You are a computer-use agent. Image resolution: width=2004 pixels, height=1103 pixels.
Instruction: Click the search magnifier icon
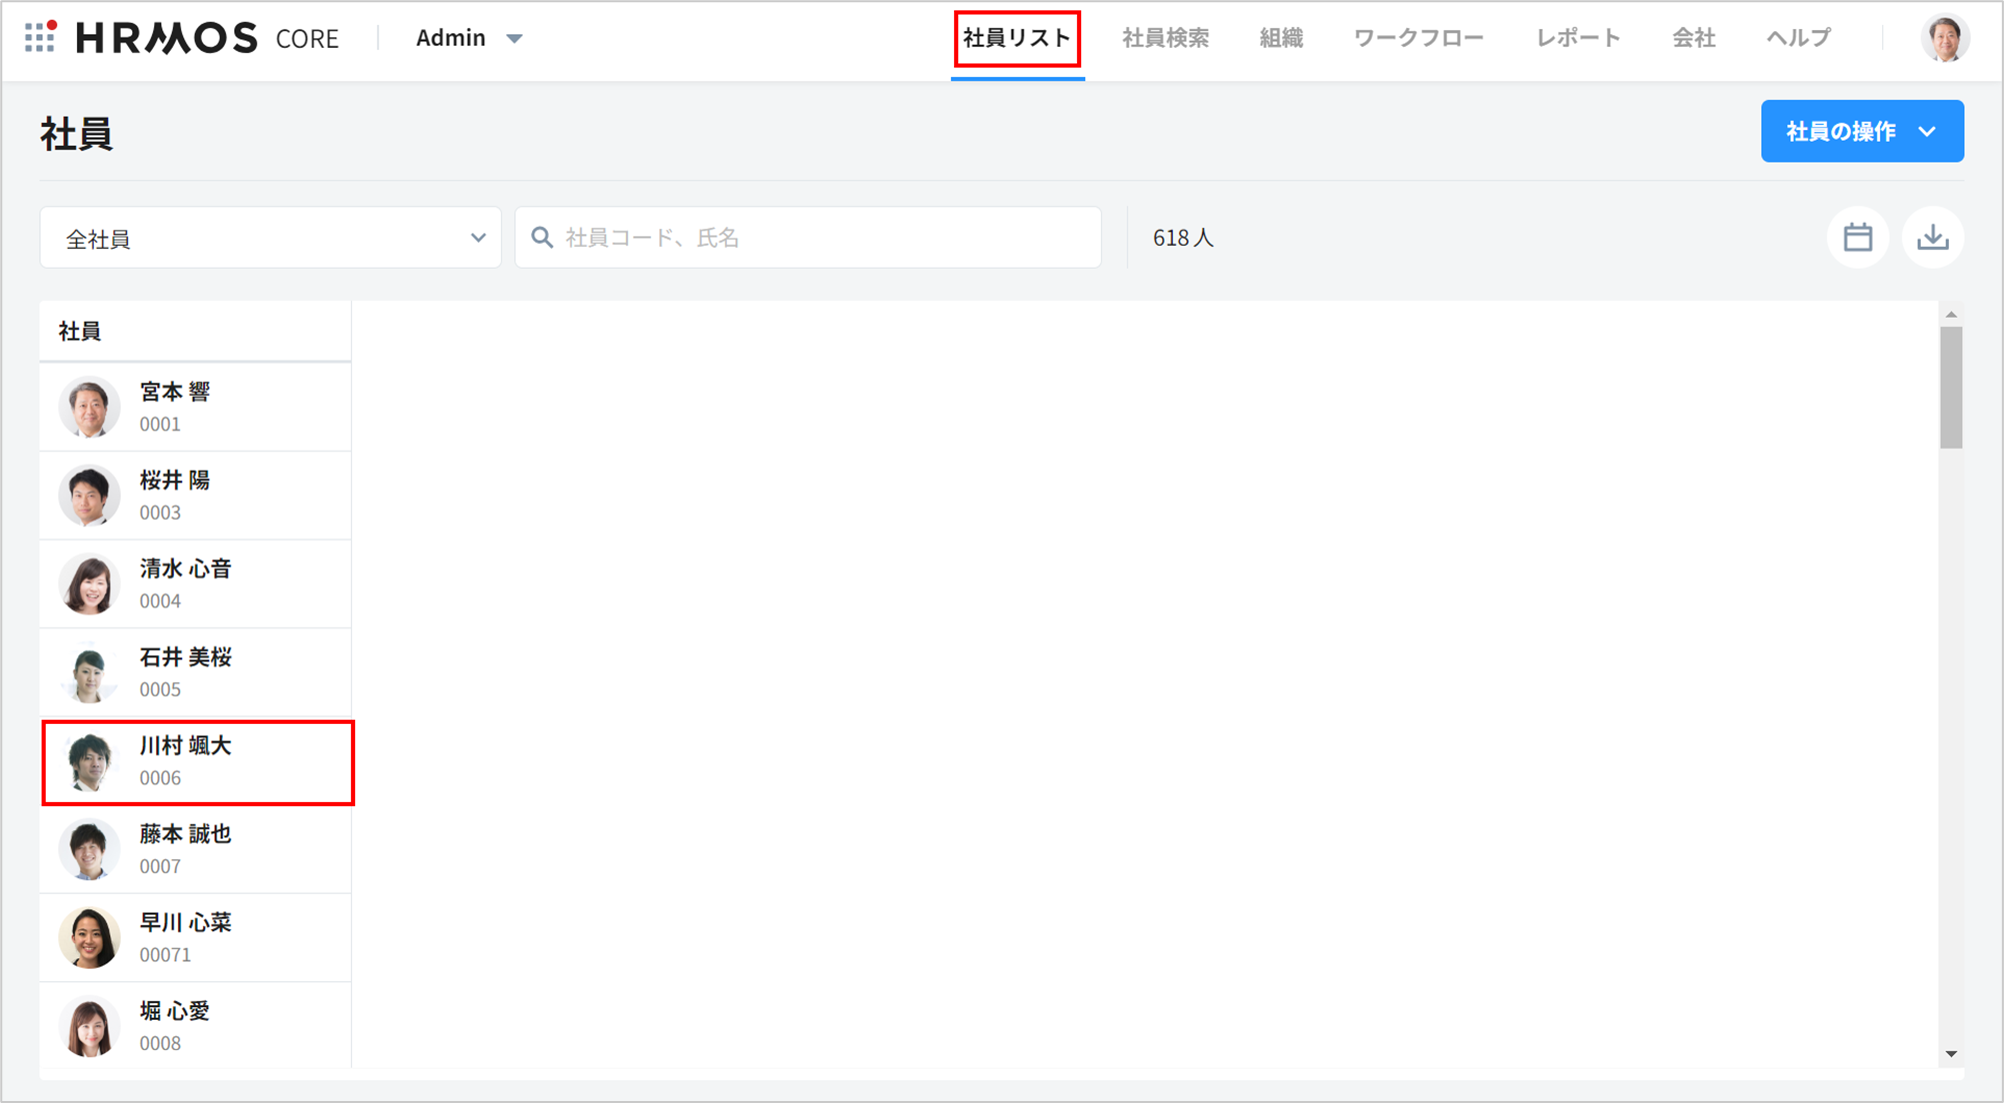pyautogui.click(x=542, y=238)
